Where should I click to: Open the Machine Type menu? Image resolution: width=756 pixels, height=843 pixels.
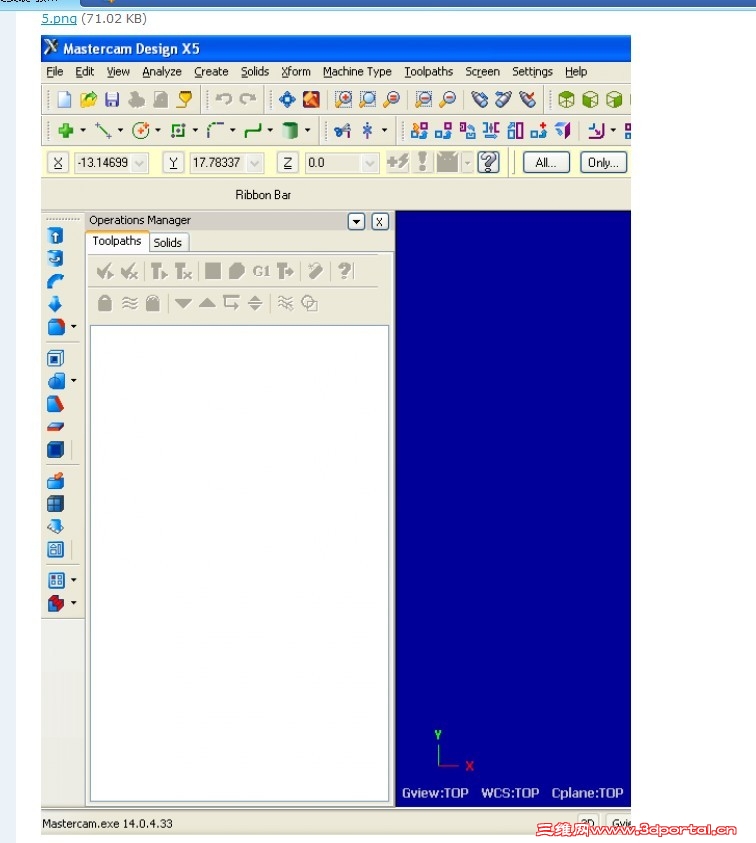(357, 72)
